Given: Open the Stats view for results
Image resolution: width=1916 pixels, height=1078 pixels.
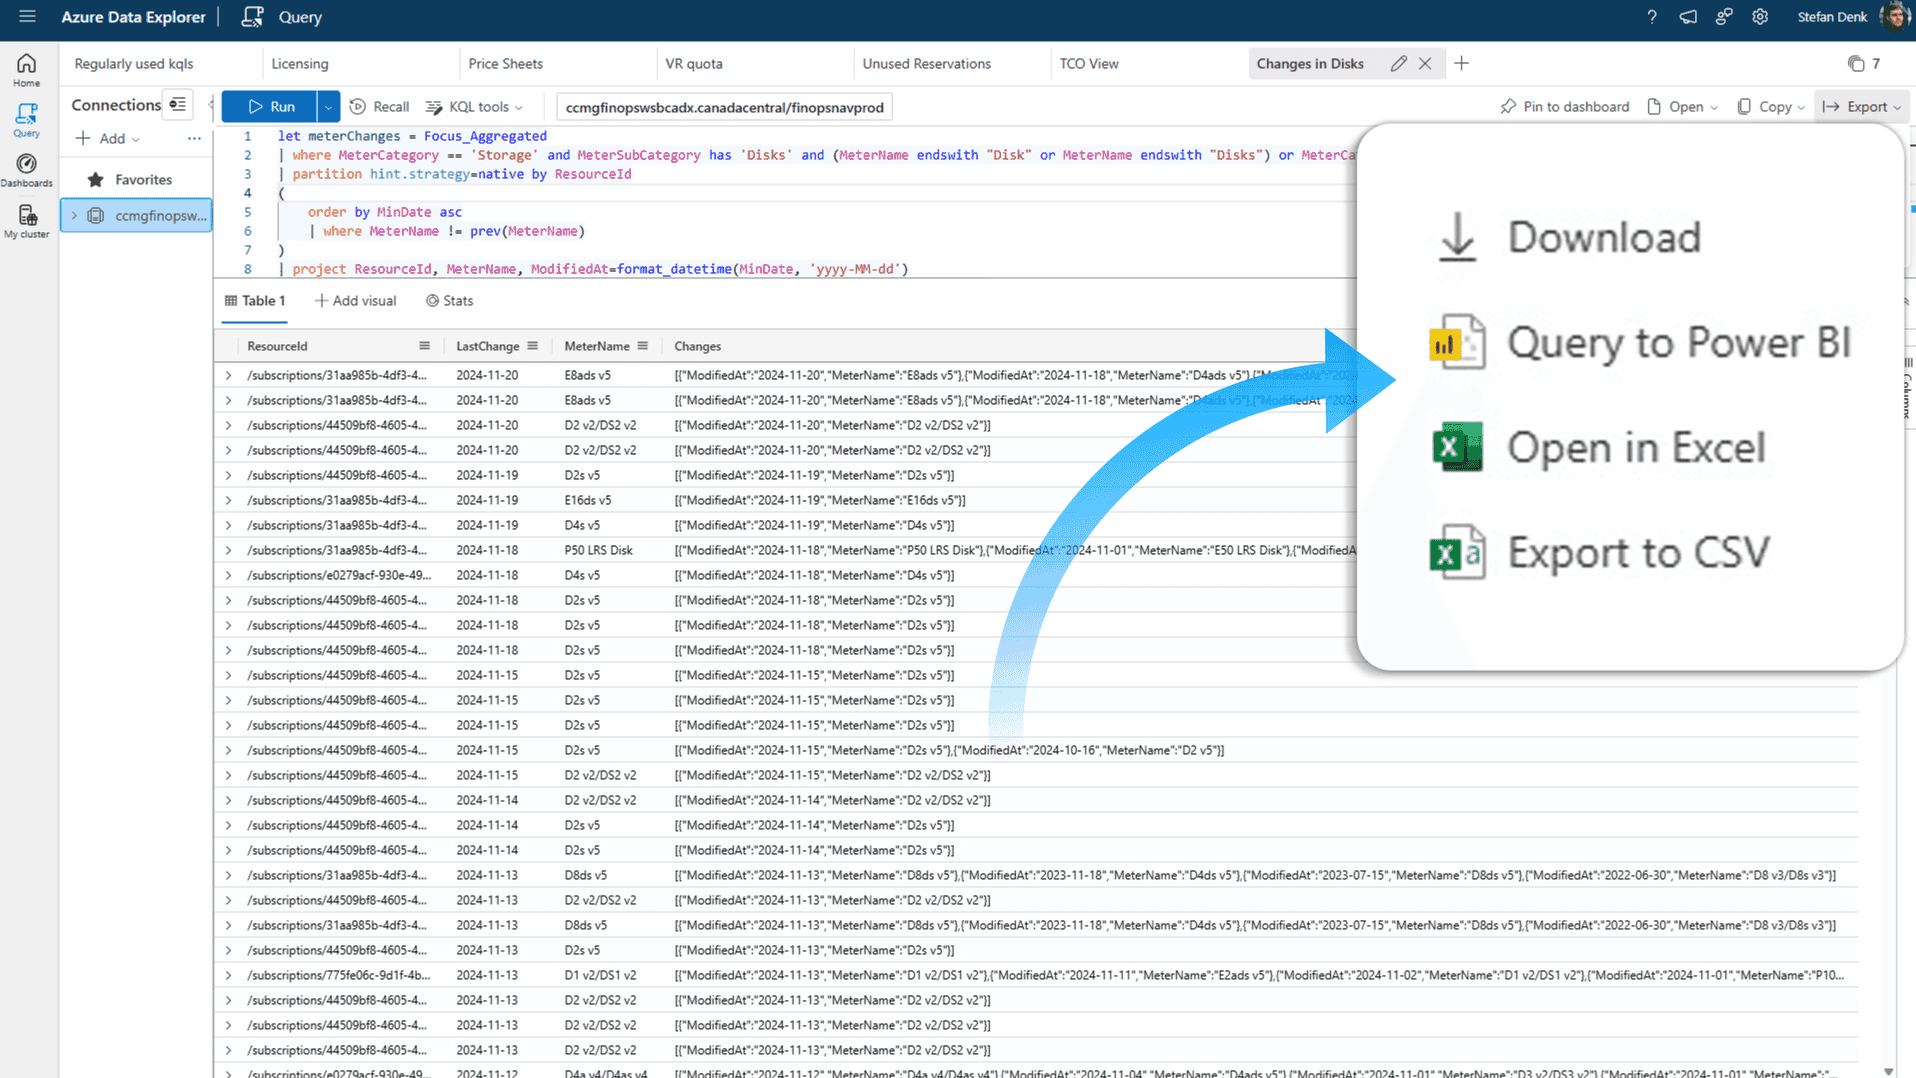Looking at the screenshot, I should 450,300.
